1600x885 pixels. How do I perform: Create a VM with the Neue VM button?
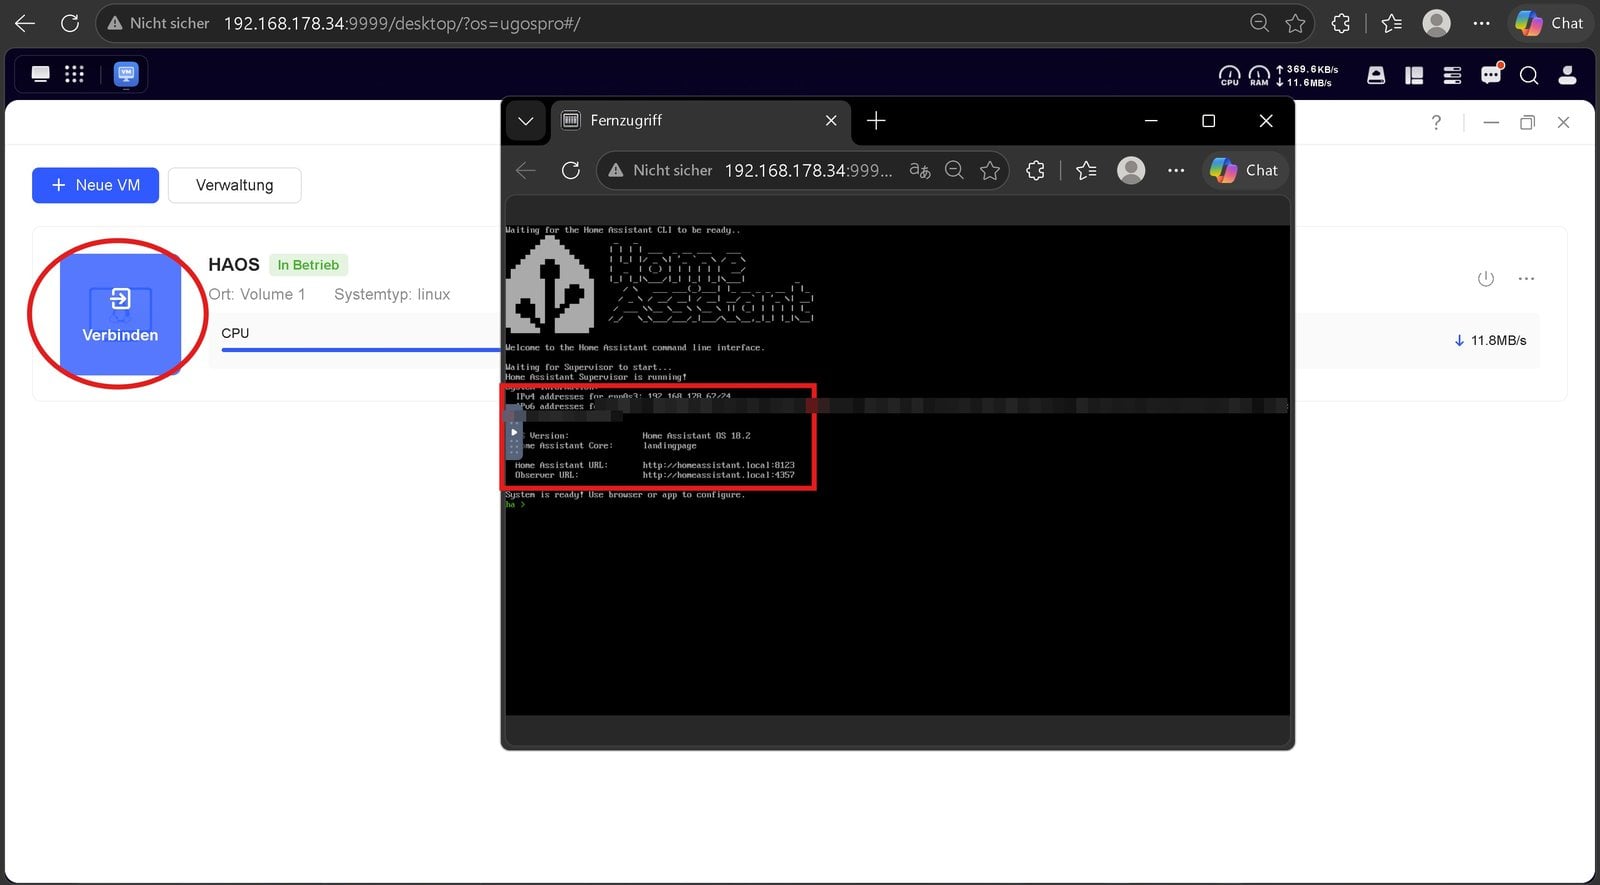point(95,185)
